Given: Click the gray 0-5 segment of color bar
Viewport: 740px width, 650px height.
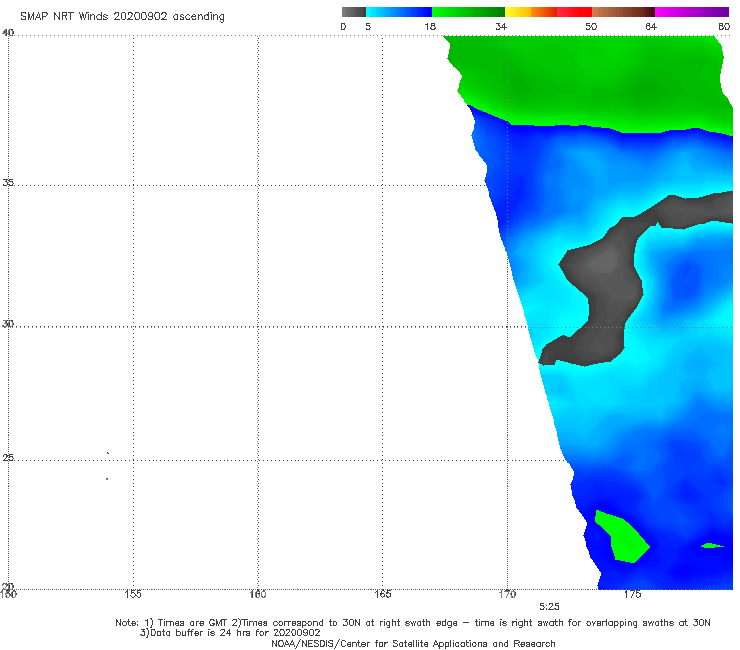Looking at the screenshot, I should pyautogui.click(x=354, y=12).
